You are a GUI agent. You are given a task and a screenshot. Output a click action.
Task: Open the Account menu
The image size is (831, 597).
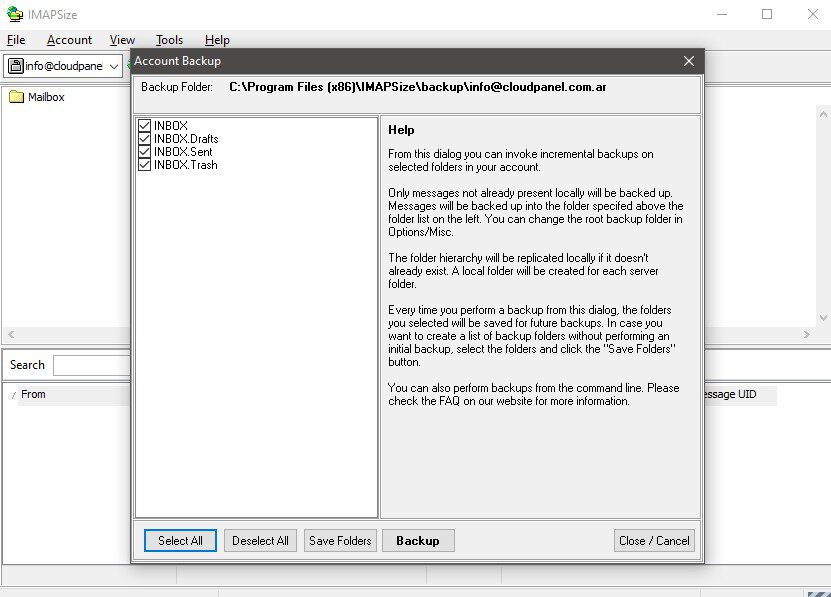[x=69, y=40]
